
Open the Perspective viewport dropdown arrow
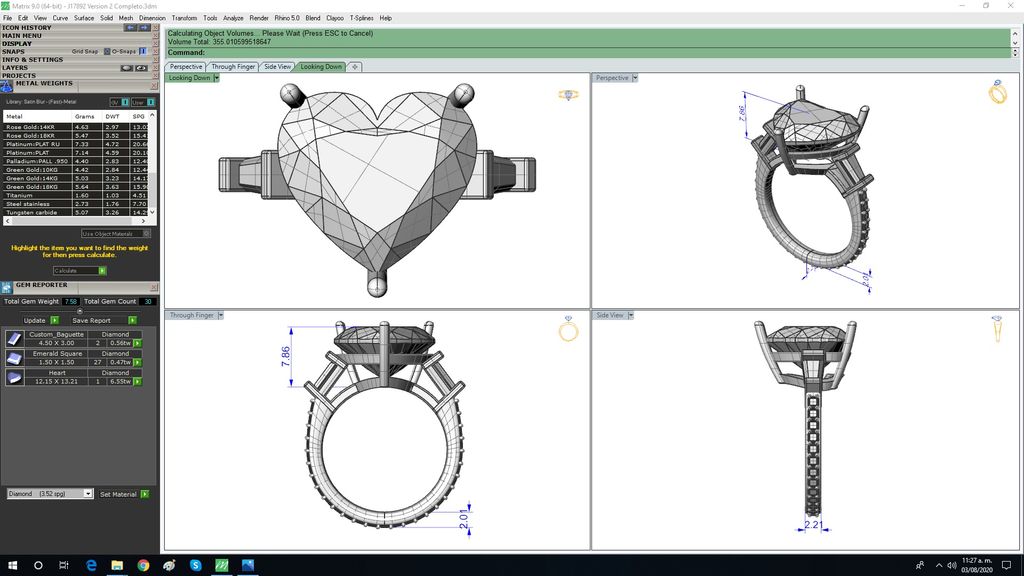[x=635, y=78]
